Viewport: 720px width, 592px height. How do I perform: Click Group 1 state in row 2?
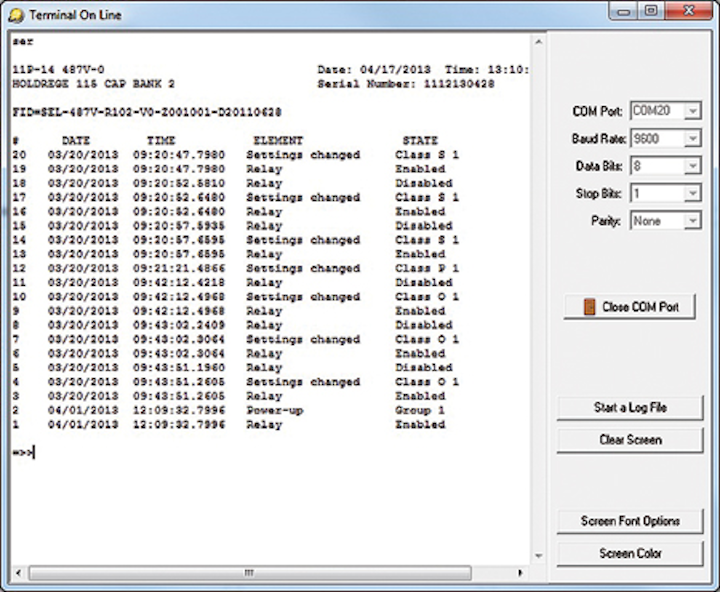coord(420,411)
